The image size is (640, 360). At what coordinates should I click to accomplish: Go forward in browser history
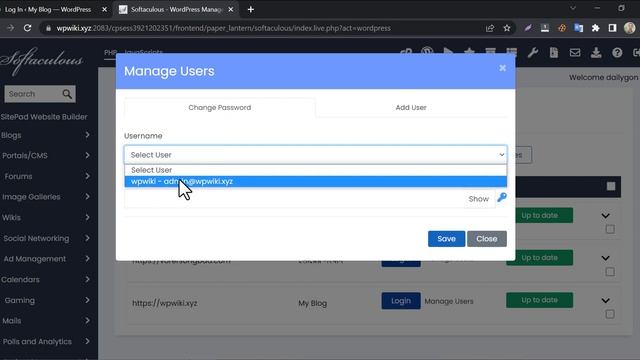(11, 28)
